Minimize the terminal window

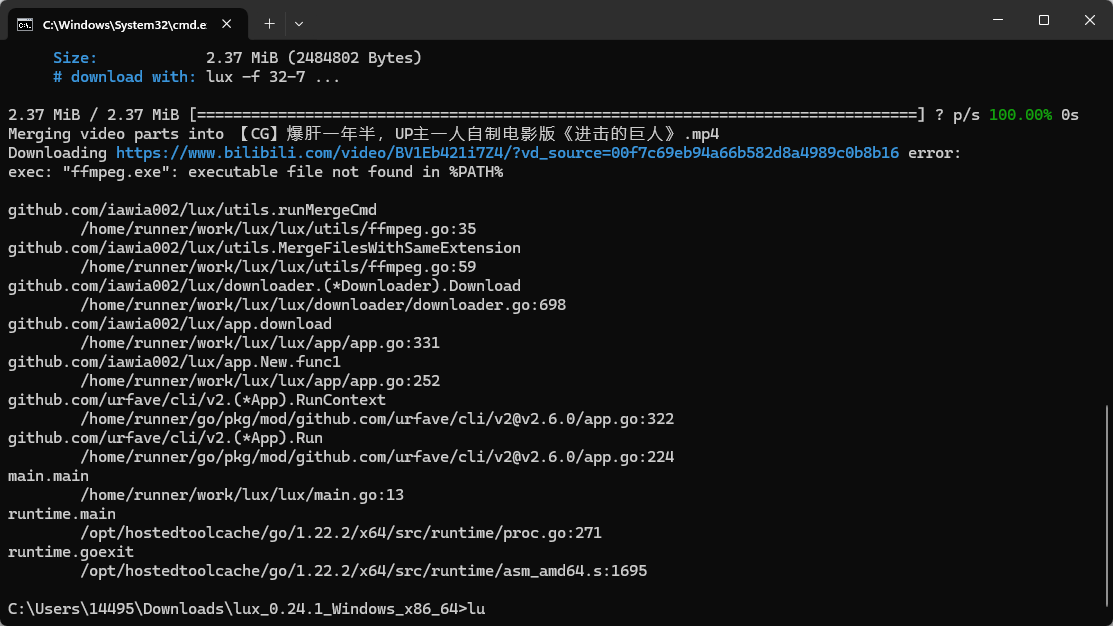tap(997, 20)
